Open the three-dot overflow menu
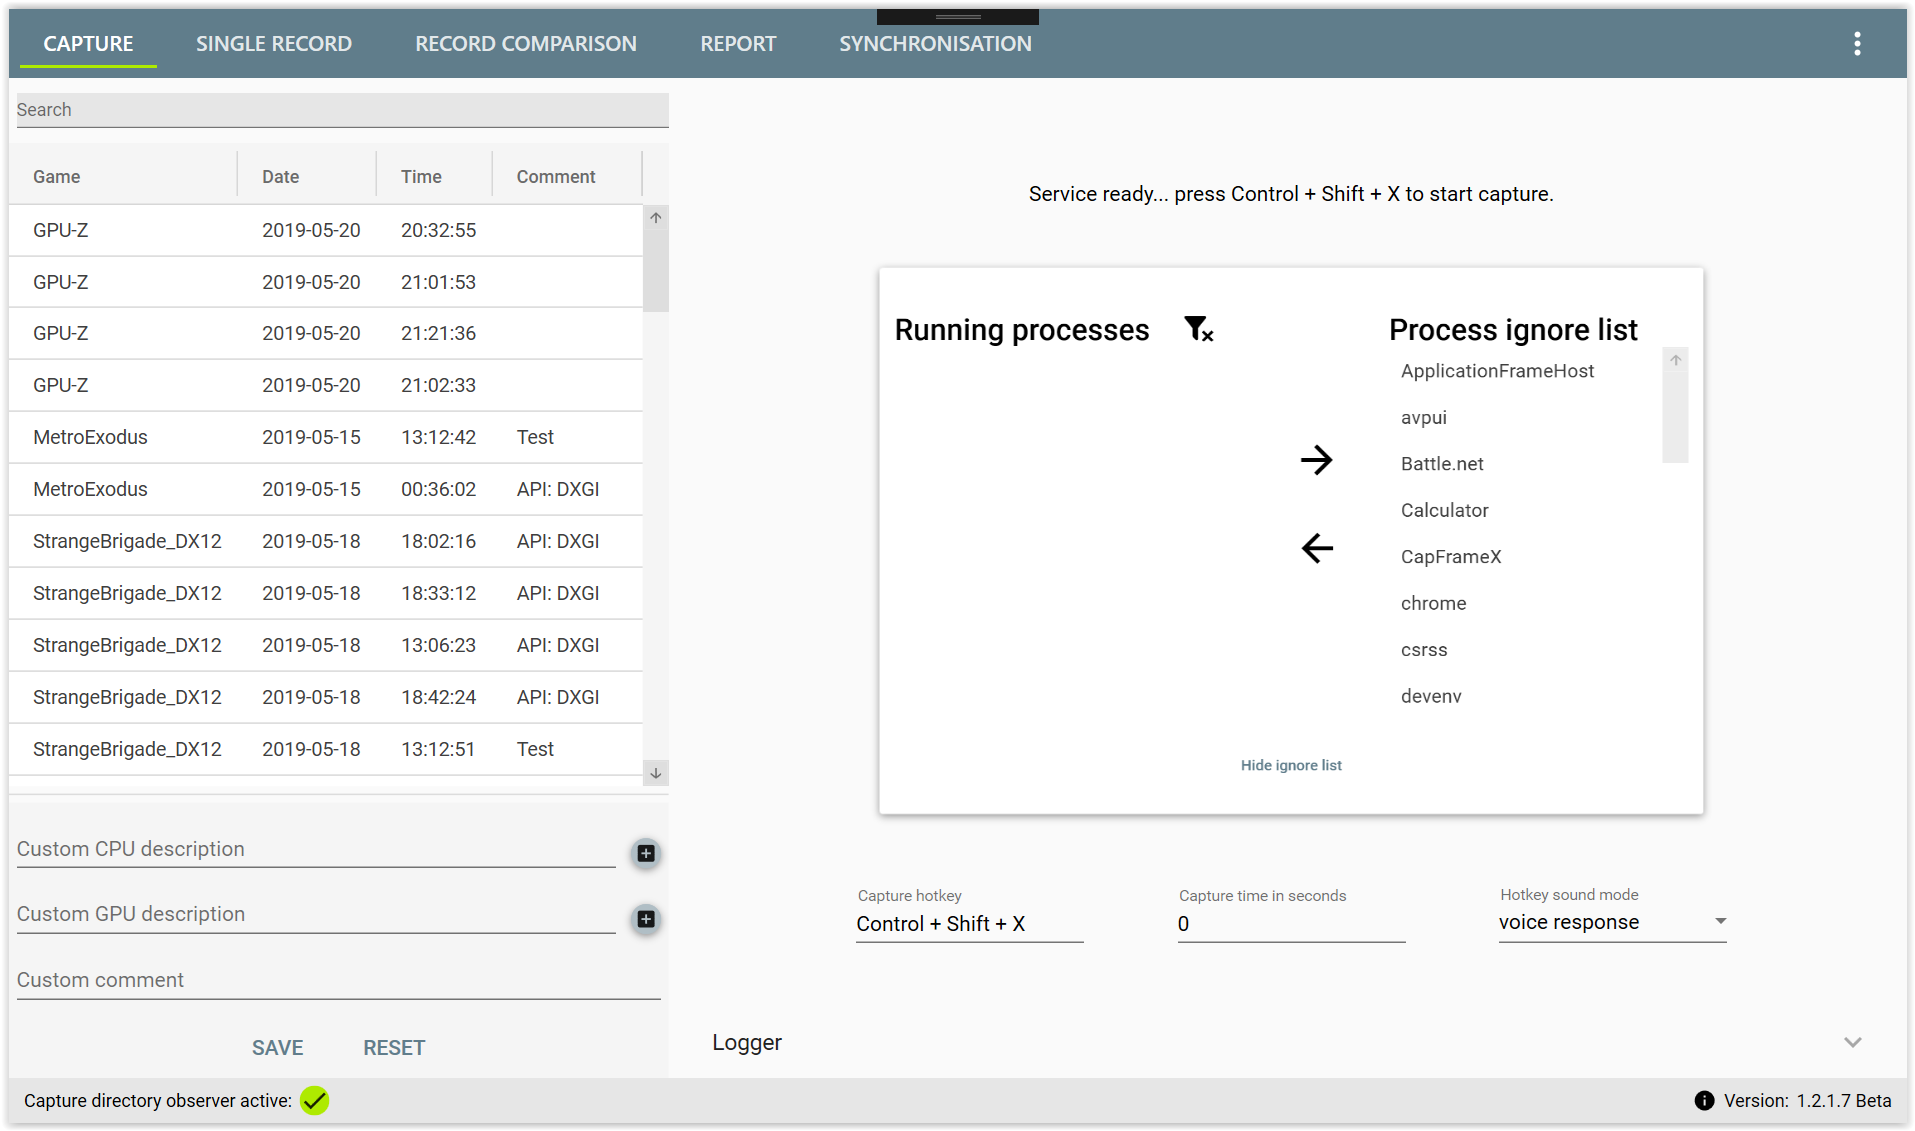 click(1856, 44)
